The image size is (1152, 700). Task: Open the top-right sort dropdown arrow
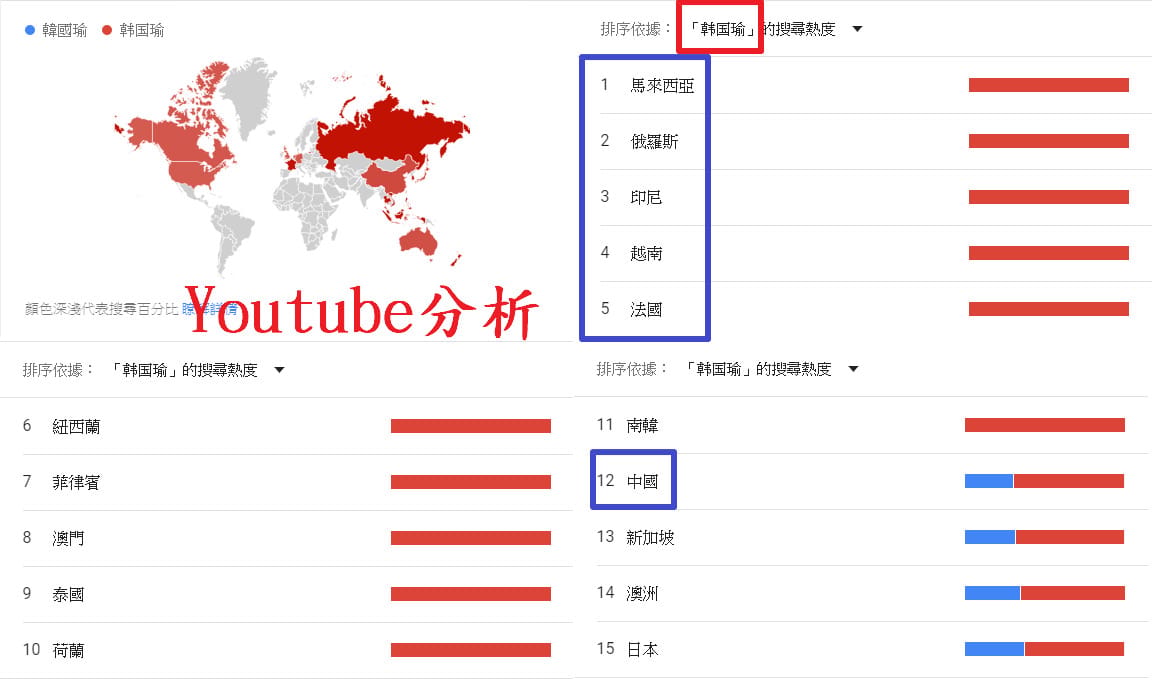tap(857, 29)
